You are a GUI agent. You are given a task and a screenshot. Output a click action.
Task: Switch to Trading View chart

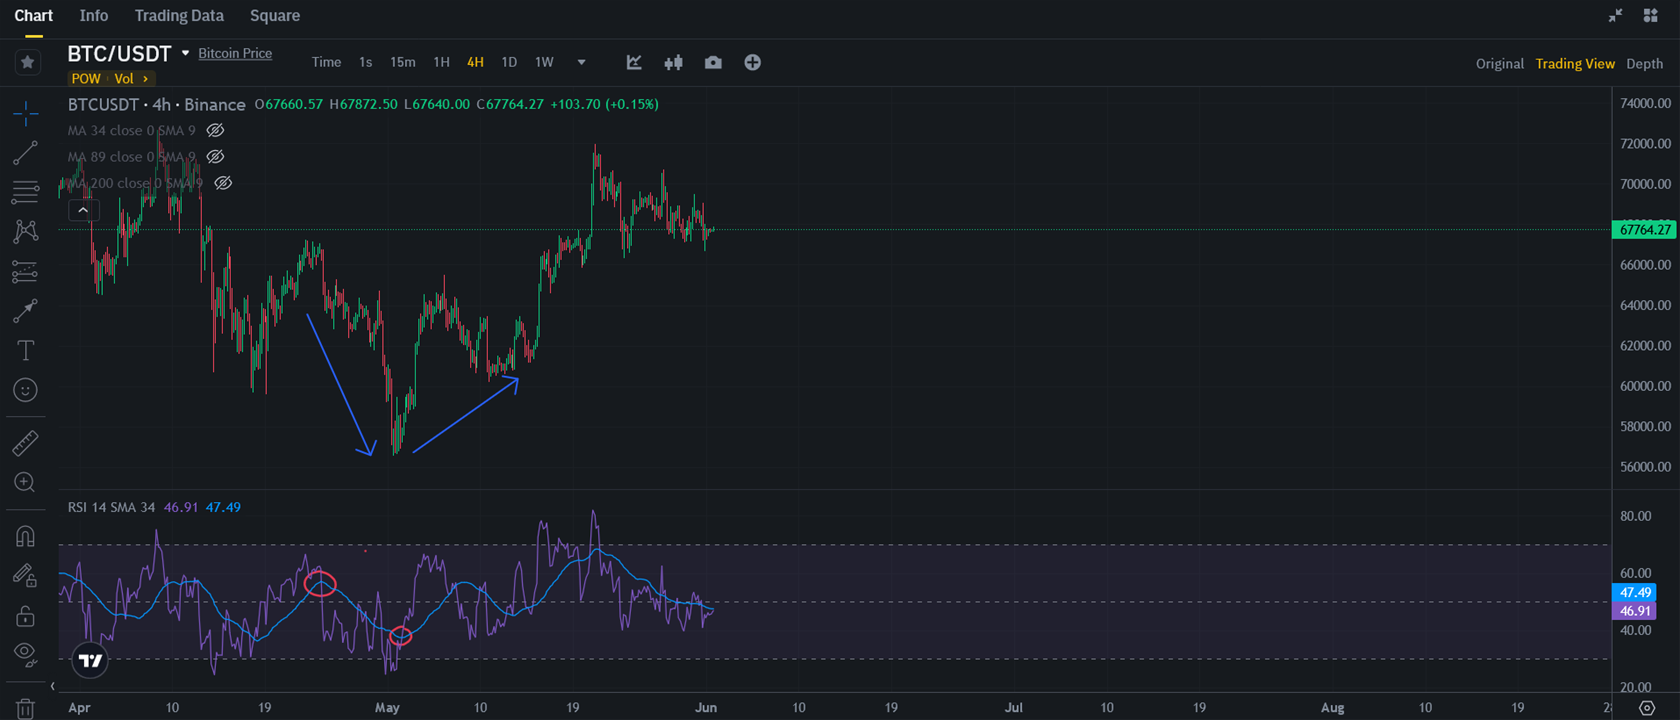[x=1575, y=63]
